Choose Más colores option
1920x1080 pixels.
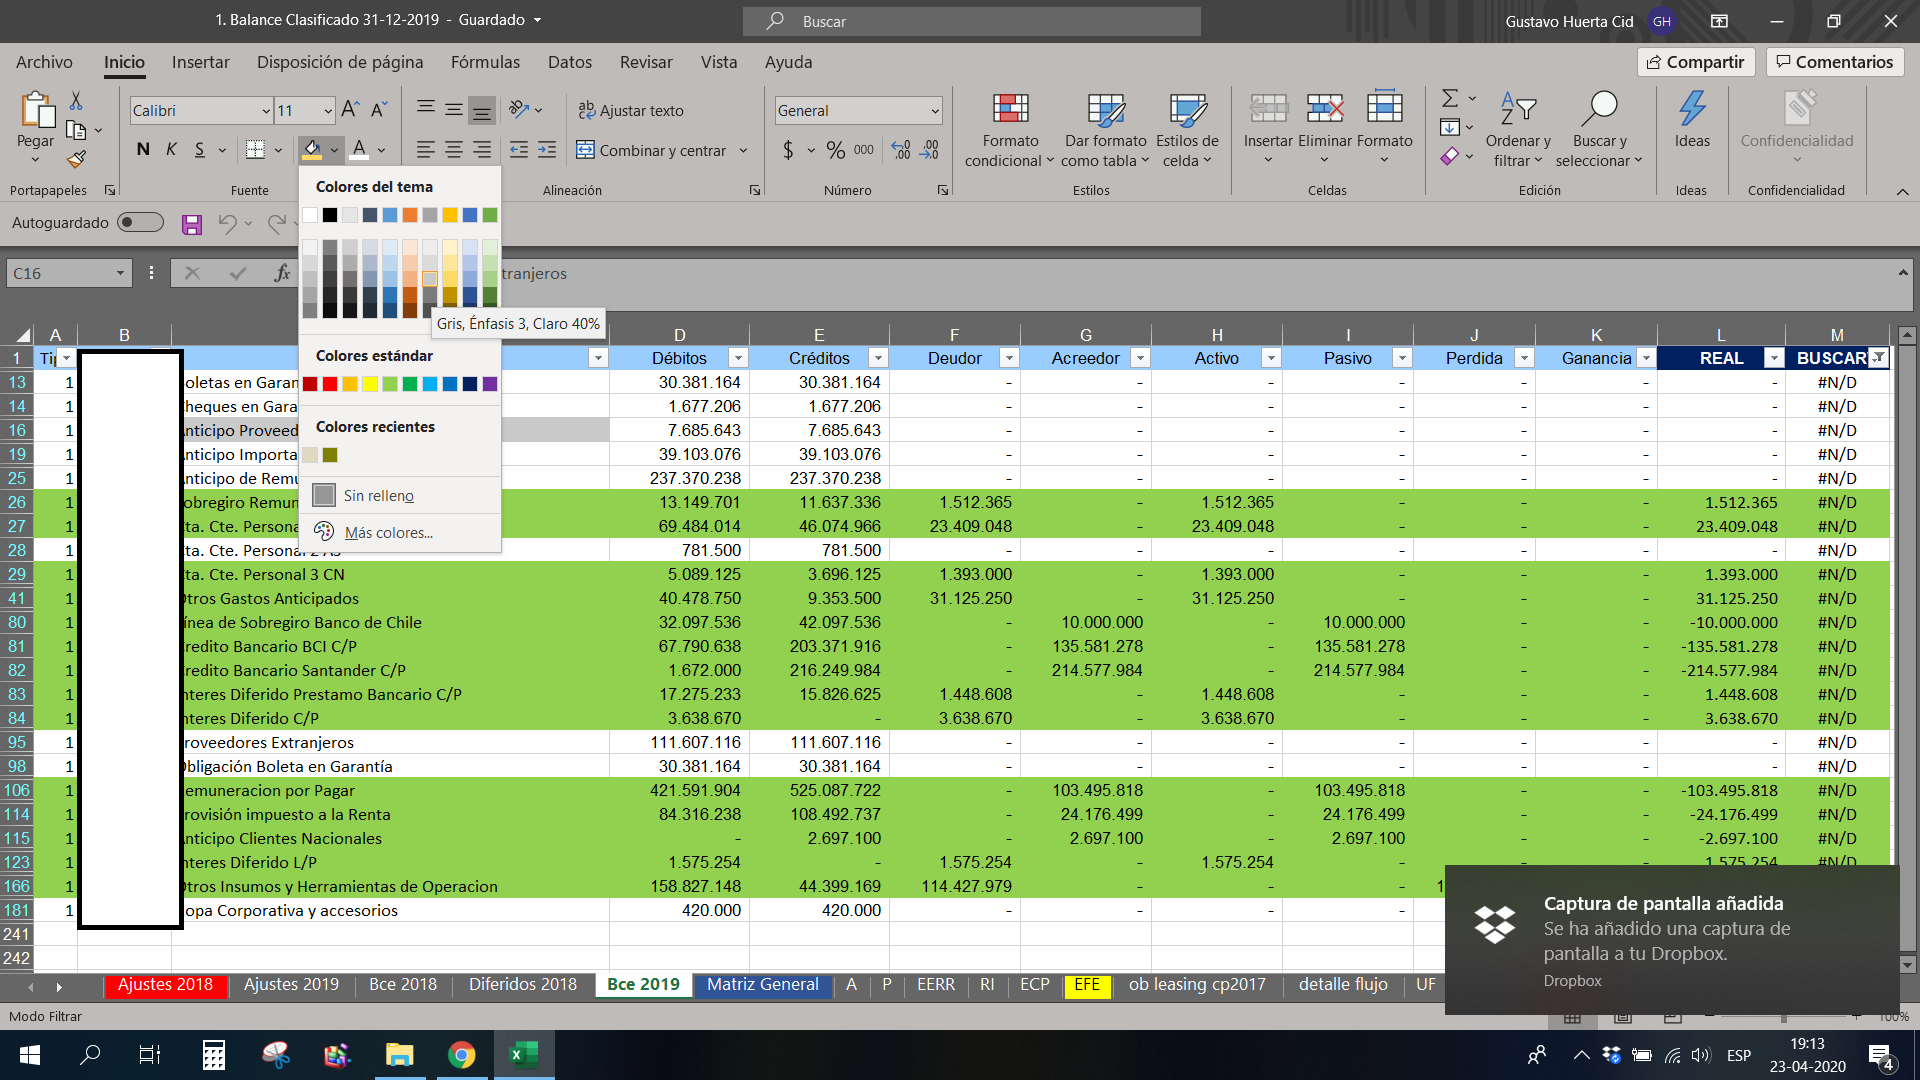[x=388, y=533]
